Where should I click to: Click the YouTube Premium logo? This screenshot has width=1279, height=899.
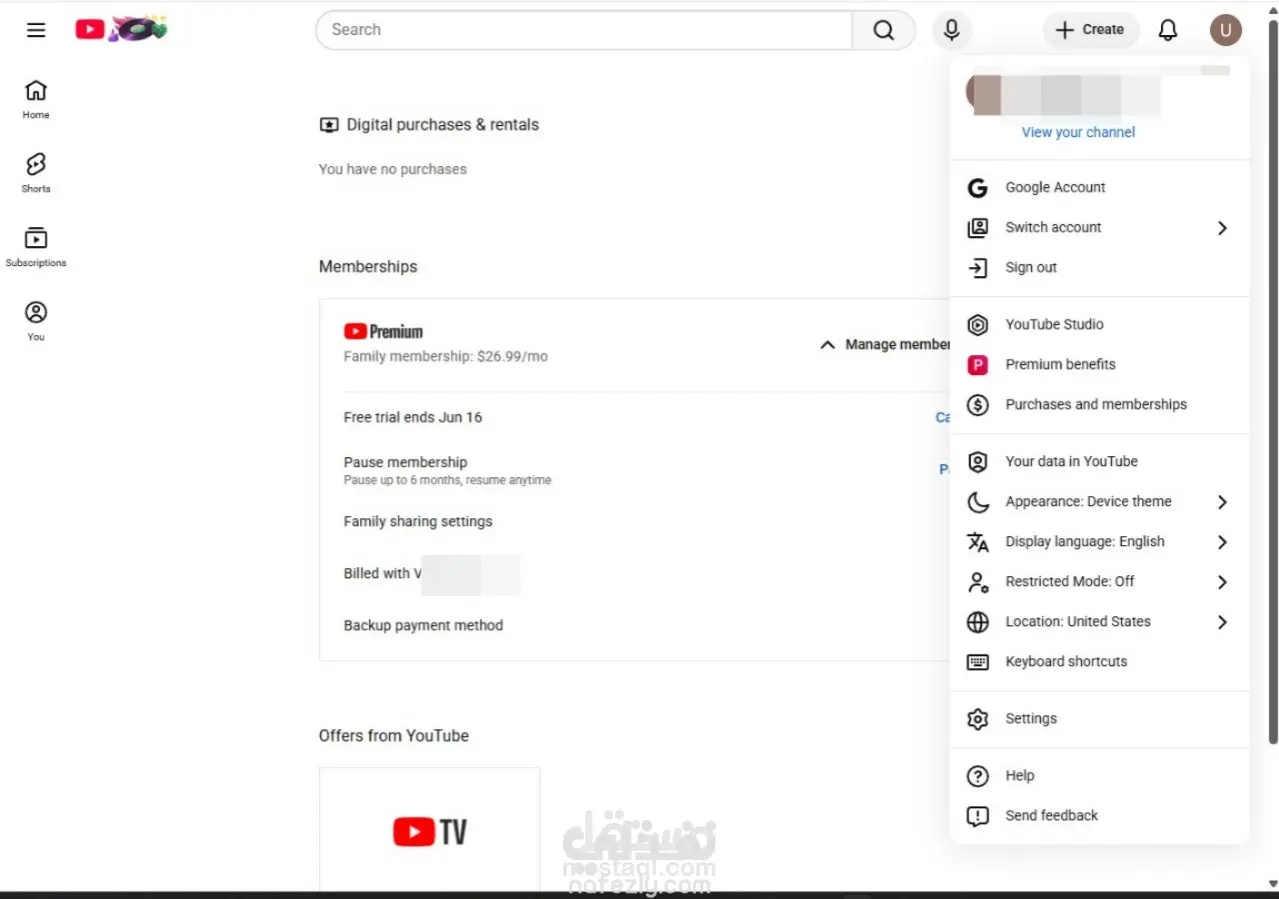tap(383, 332)
